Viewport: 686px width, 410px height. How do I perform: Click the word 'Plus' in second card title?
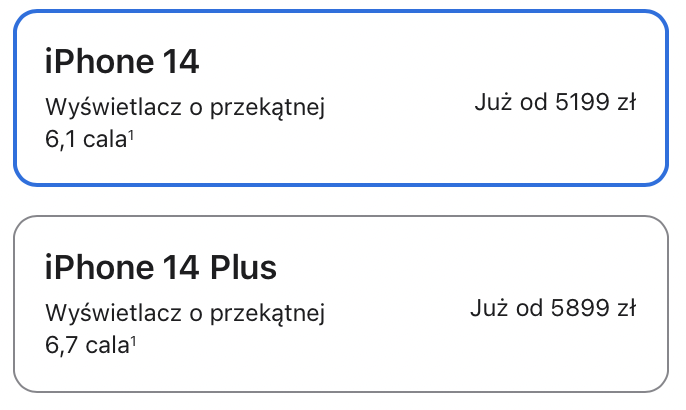coord(243,267)
